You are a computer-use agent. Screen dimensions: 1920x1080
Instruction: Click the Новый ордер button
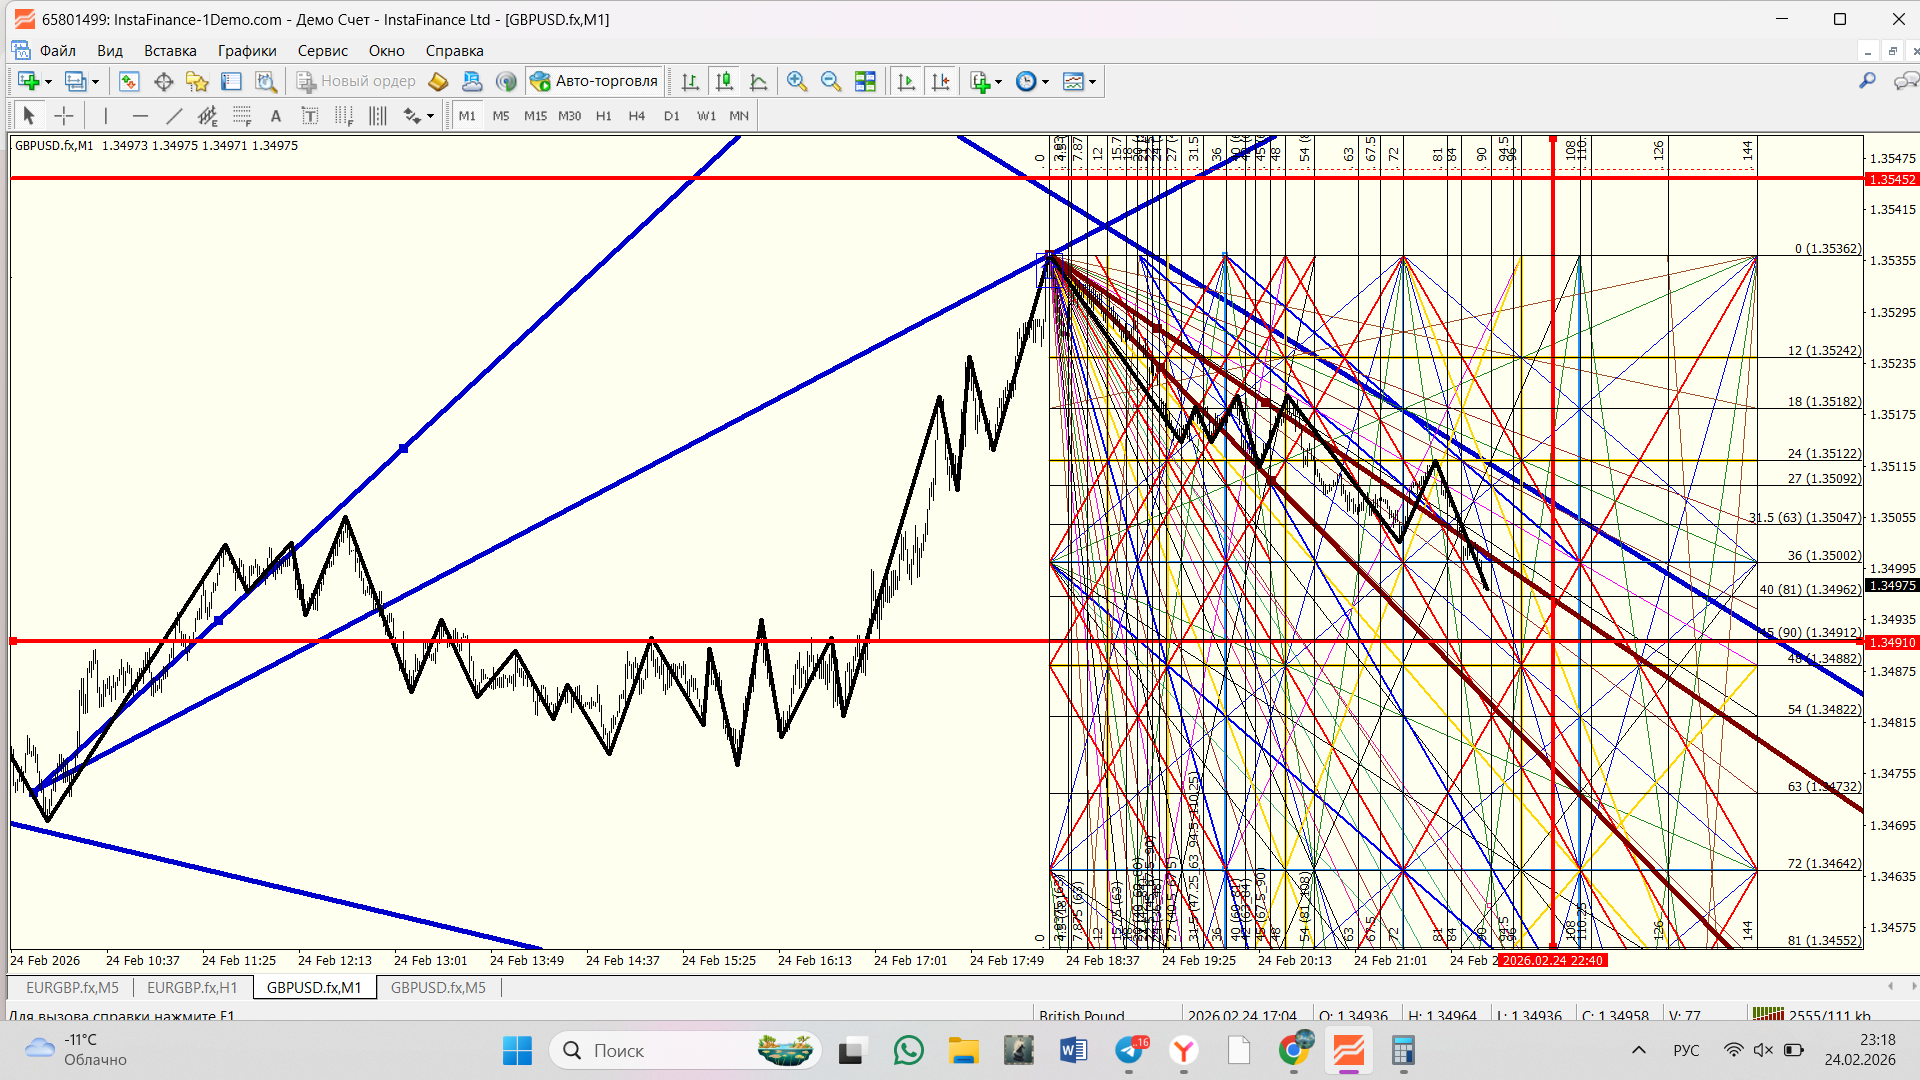(356, 82)
